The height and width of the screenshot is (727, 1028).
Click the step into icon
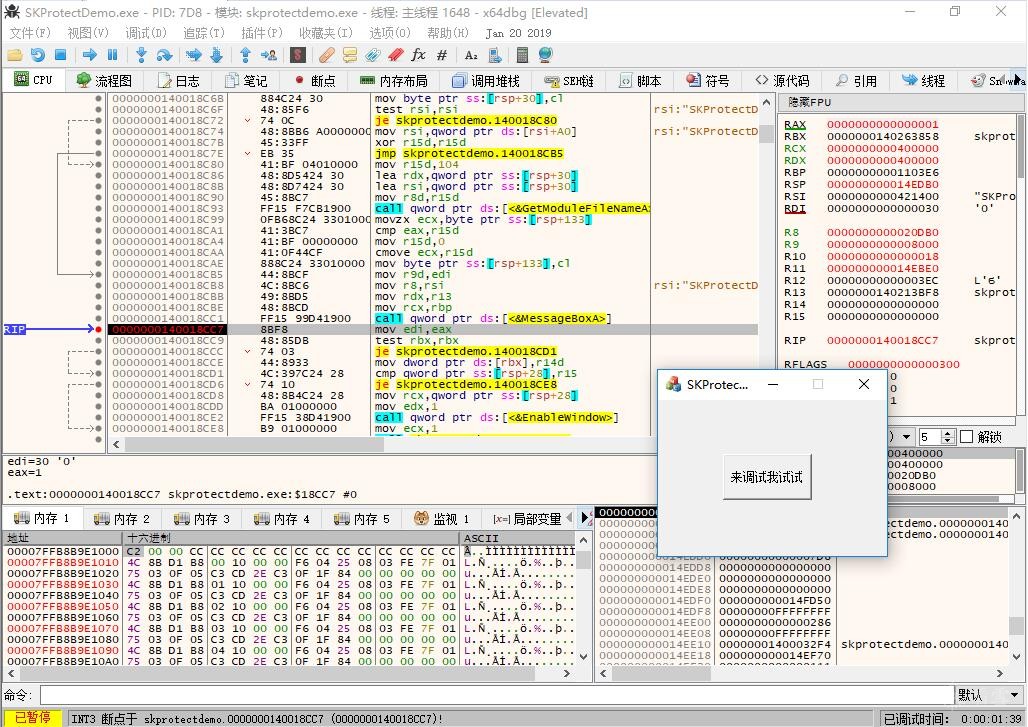coord(141,55)
